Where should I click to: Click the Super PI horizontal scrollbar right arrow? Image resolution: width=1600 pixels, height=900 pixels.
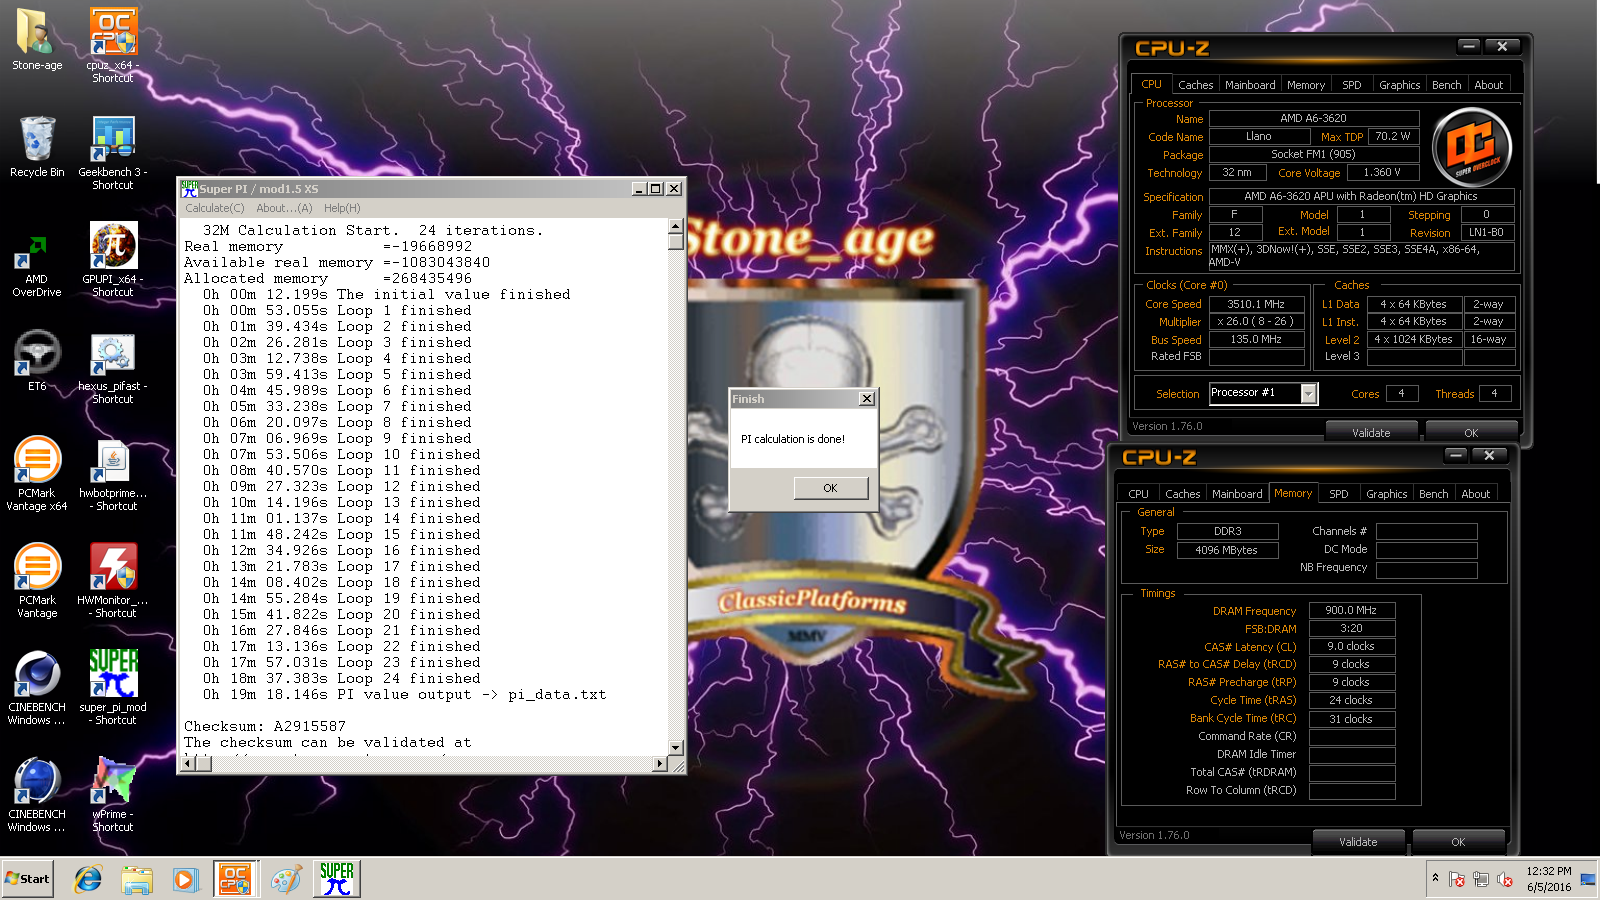[660, 764]
